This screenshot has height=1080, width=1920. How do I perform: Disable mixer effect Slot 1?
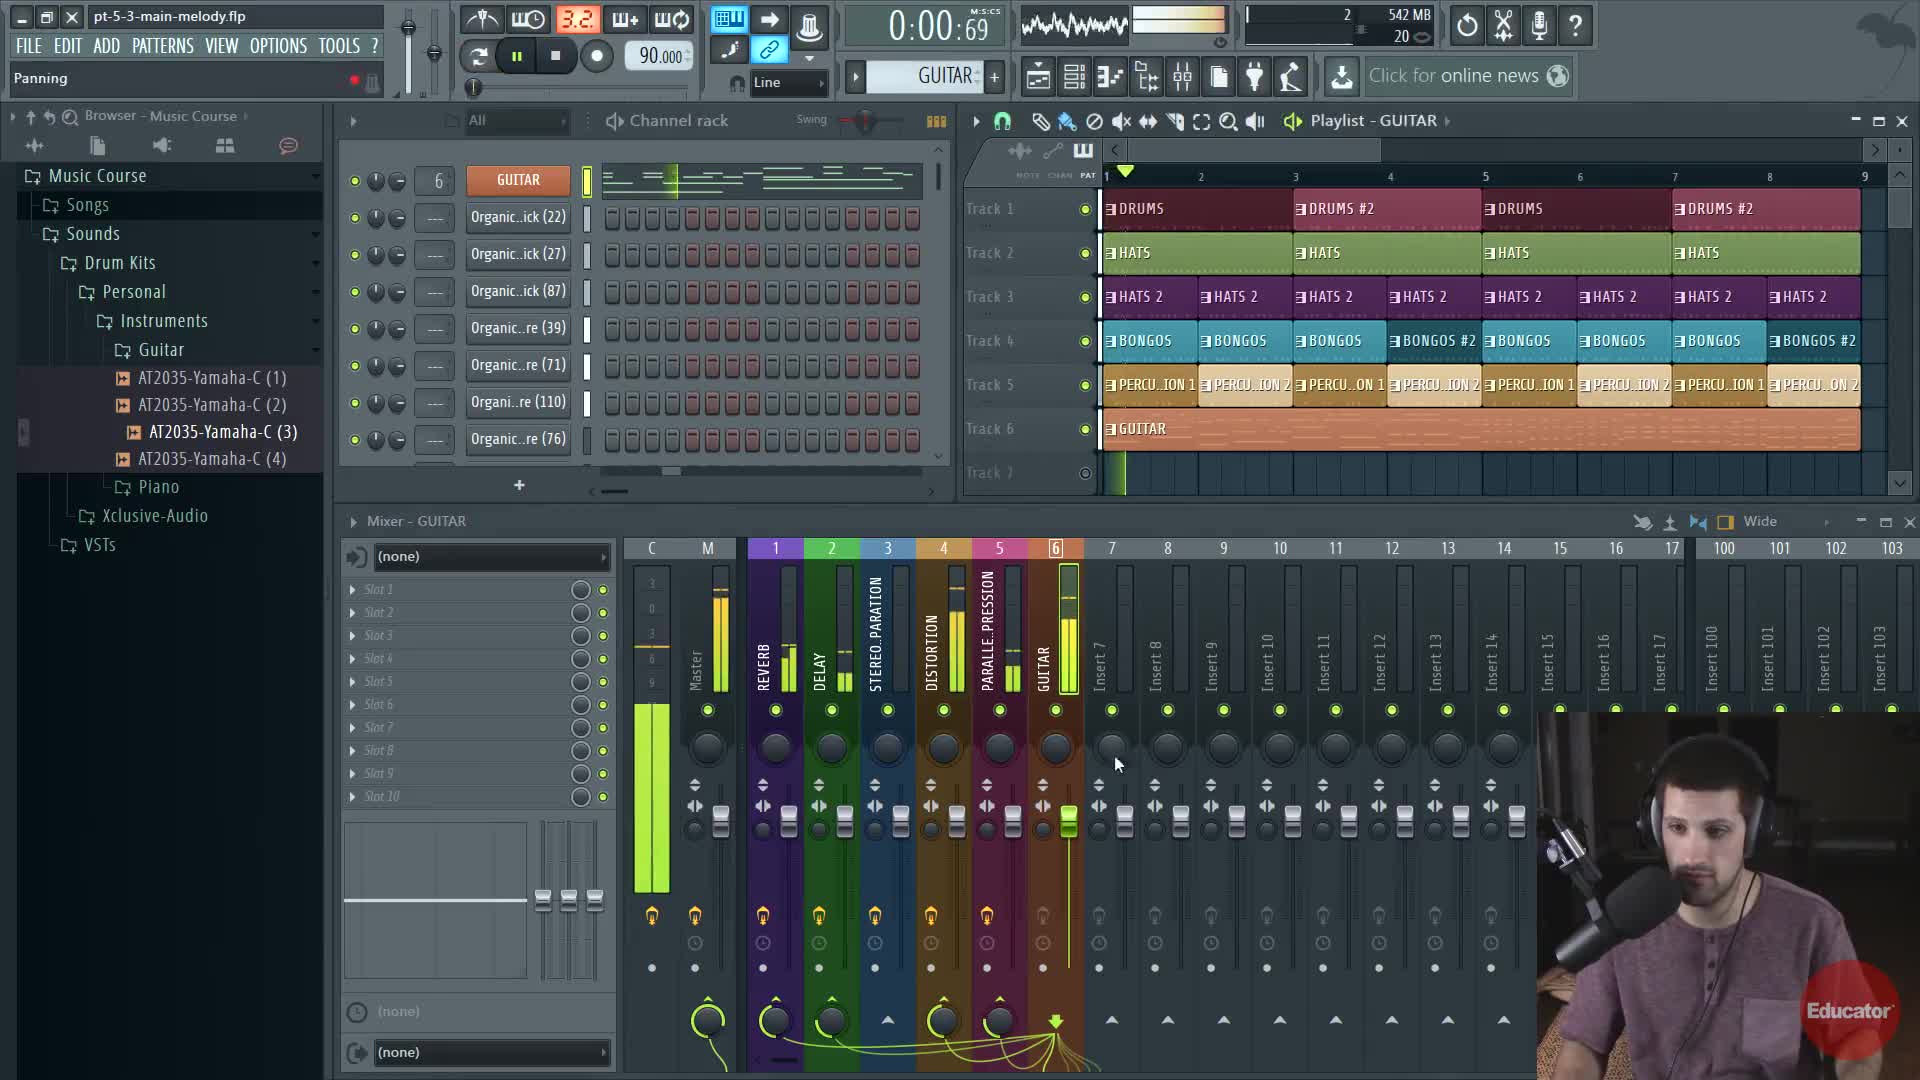click(x=603, y=590)
